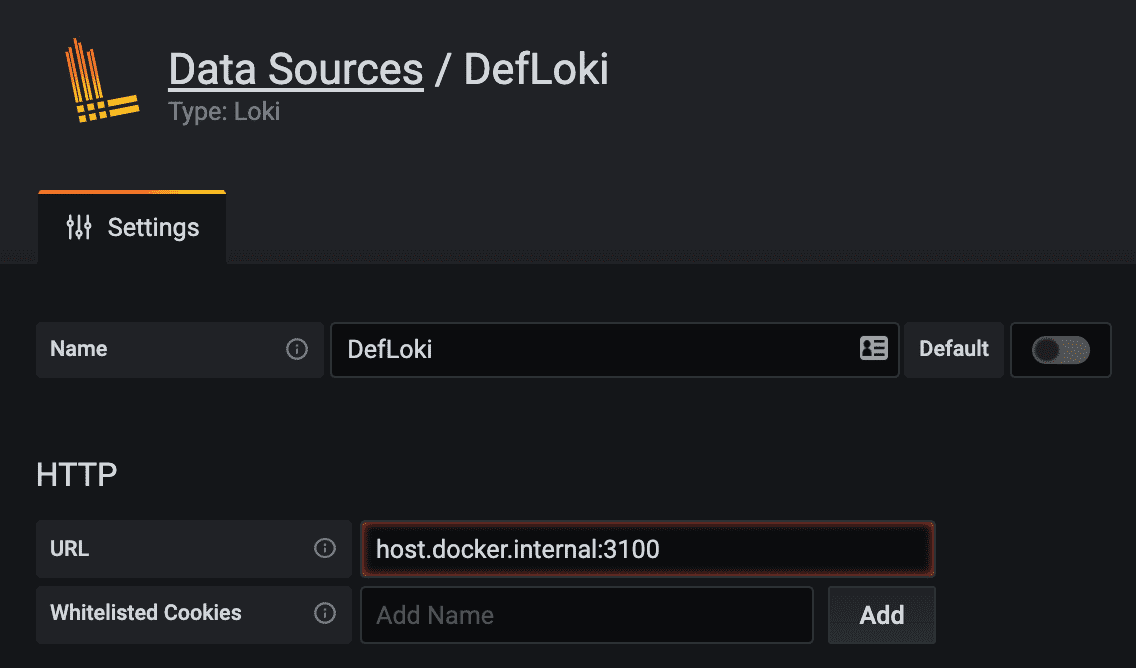Screen dimensions: 1136x668
Task: Click the URL field label
Action: pyautogui.click(x=70, y=548)
